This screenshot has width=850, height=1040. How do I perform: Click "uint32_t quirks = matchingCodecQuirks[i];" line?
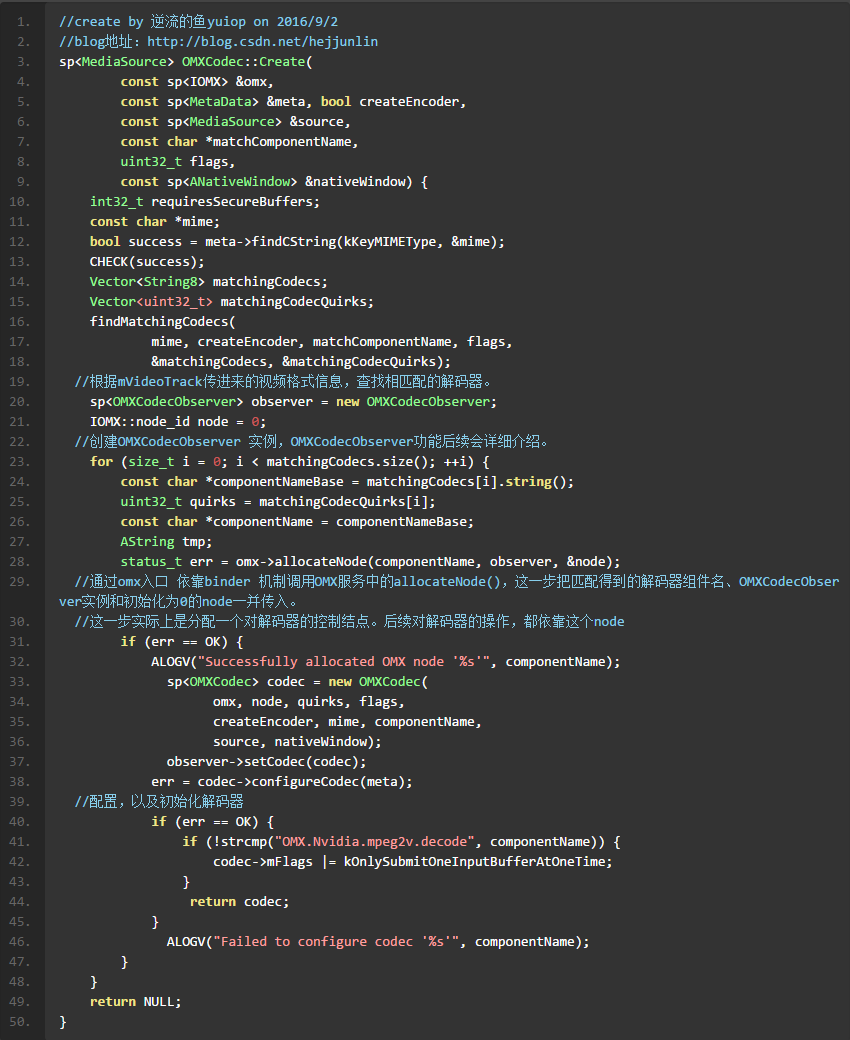(x=278, y=501)
